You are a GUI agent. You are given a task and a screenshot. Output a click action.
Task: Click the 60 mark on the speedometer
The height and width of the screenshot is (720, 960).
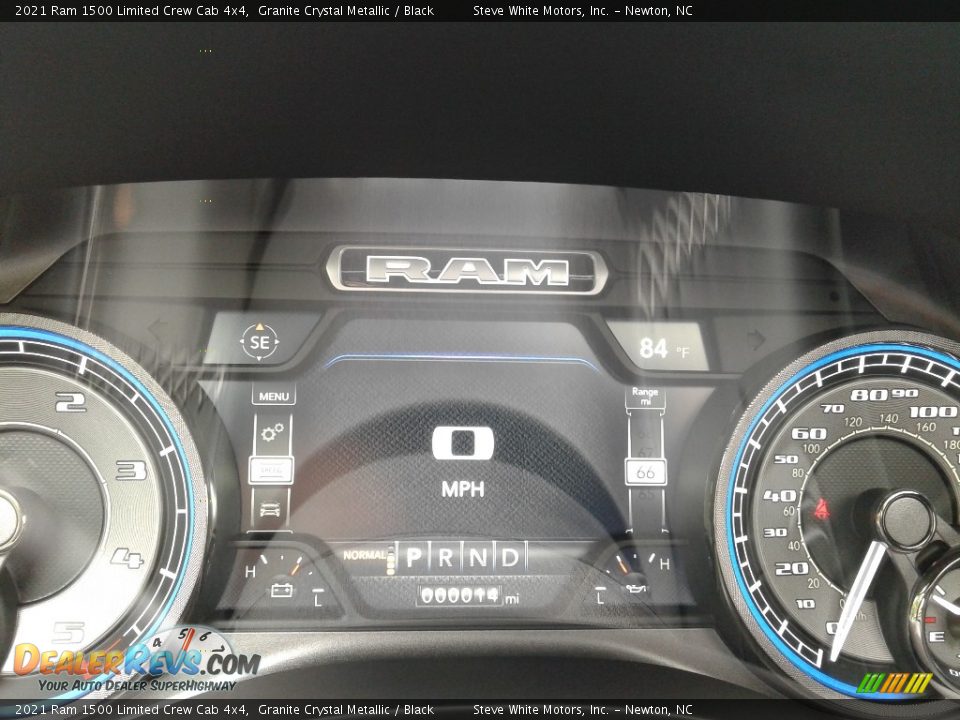pos(809,433)
